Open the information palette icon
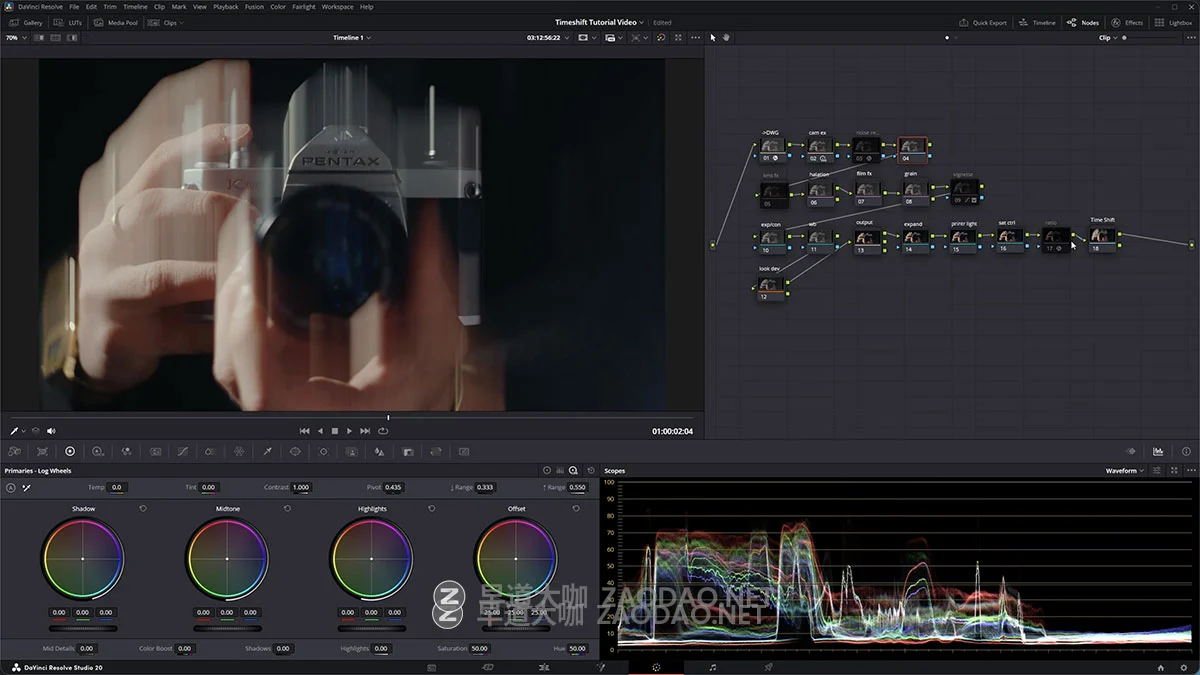The height and width of the screenshot is (675, 1200). click(x=1186, y=451)
